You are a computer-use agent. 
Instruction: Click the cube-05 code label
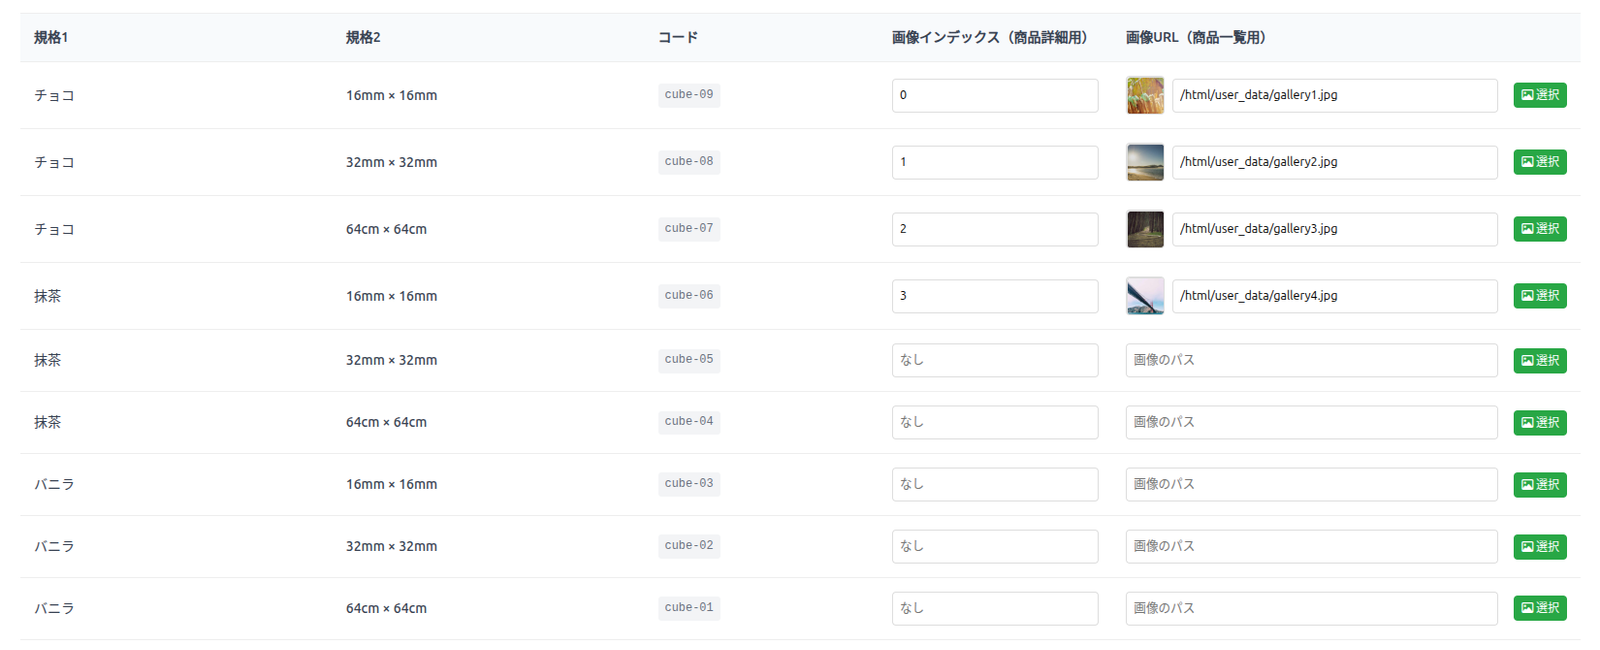coord(689,360)
